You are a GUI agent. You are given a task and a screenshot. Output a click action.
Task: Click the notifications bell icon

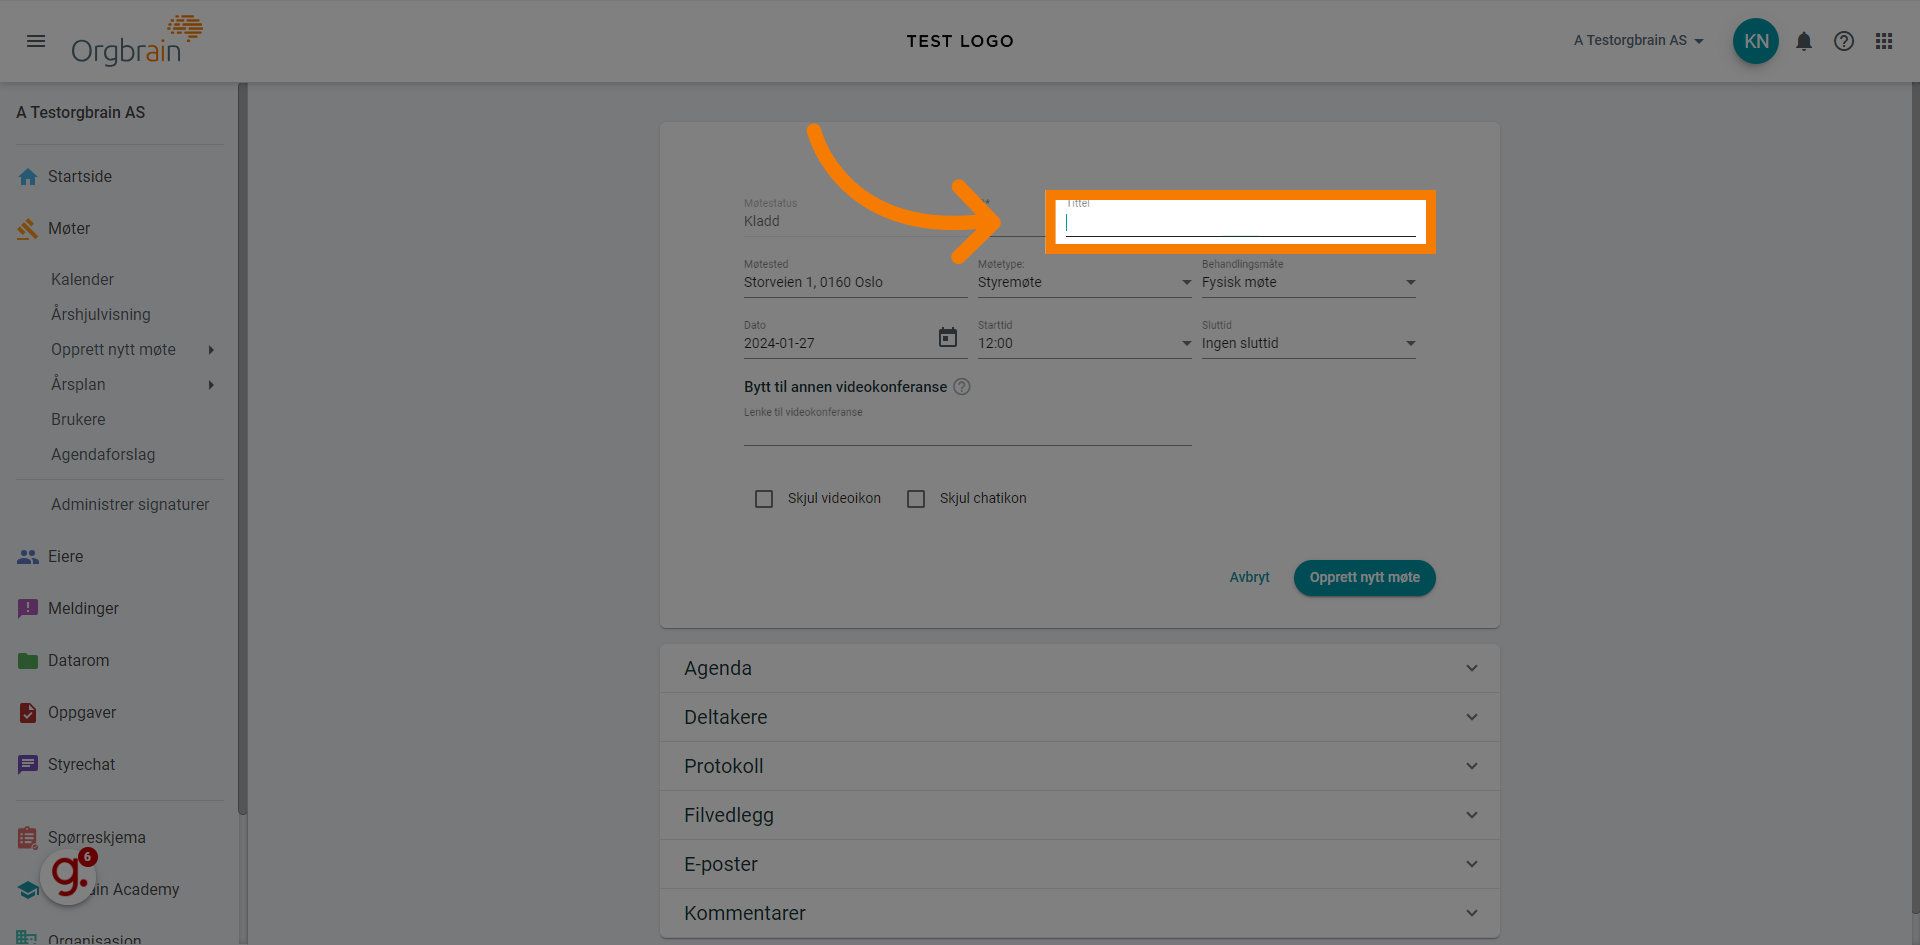1804,41
